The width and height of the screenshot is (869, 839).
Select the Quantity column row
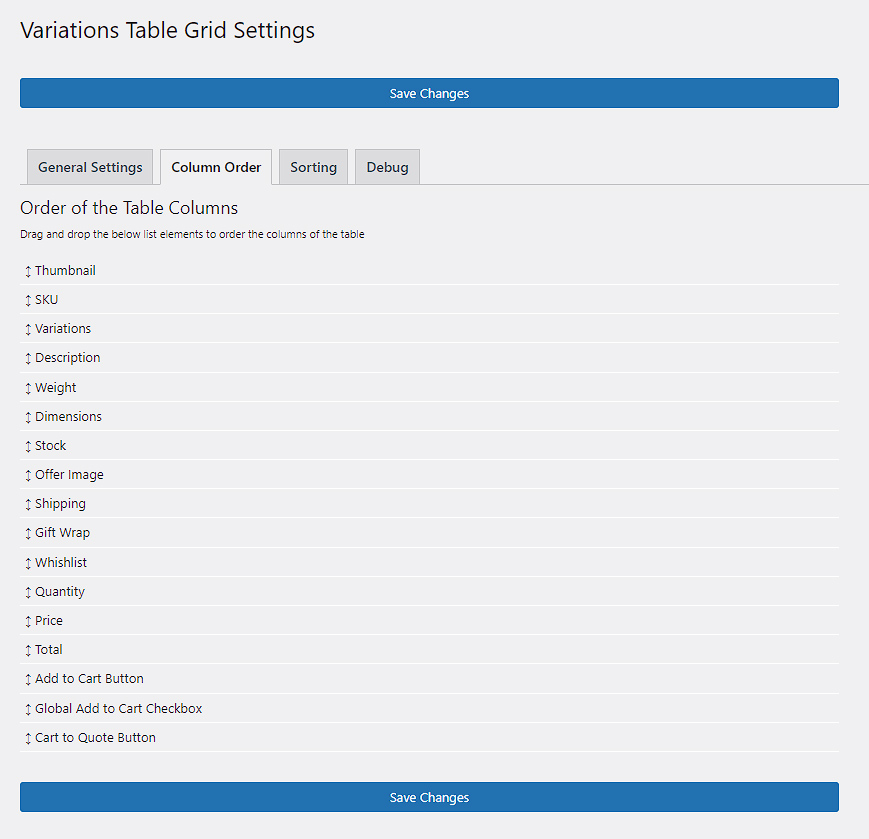pos(59,591)
